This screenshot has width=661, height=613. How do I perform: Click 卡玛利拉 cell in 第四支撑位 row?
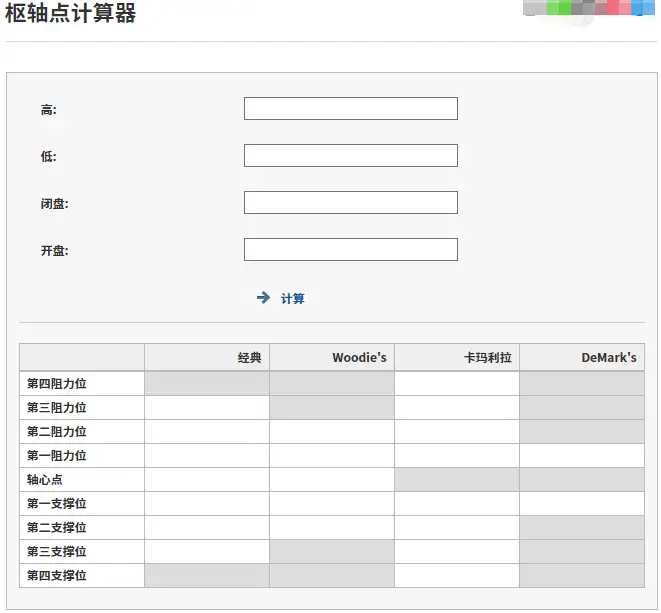click(457, 576)
